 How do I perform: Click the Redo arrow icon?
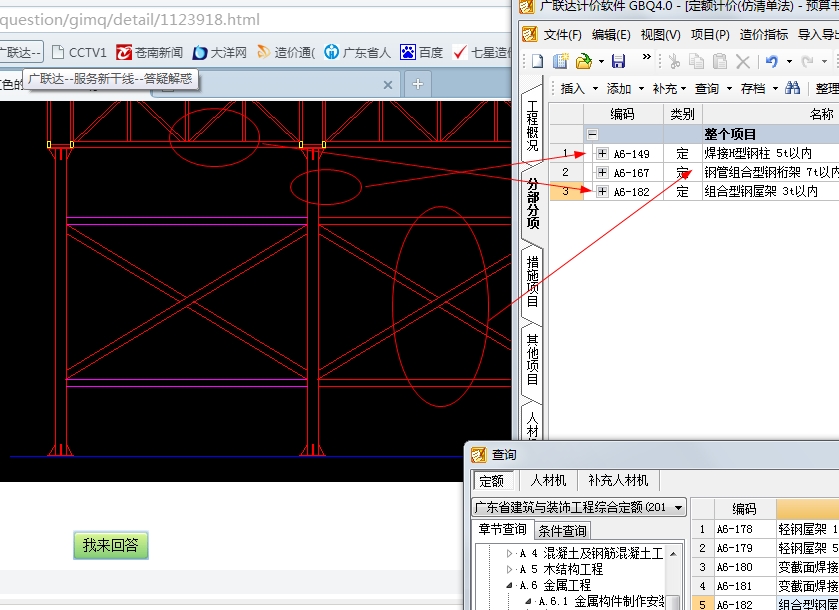pyautogui.click(x=807, y=62)
